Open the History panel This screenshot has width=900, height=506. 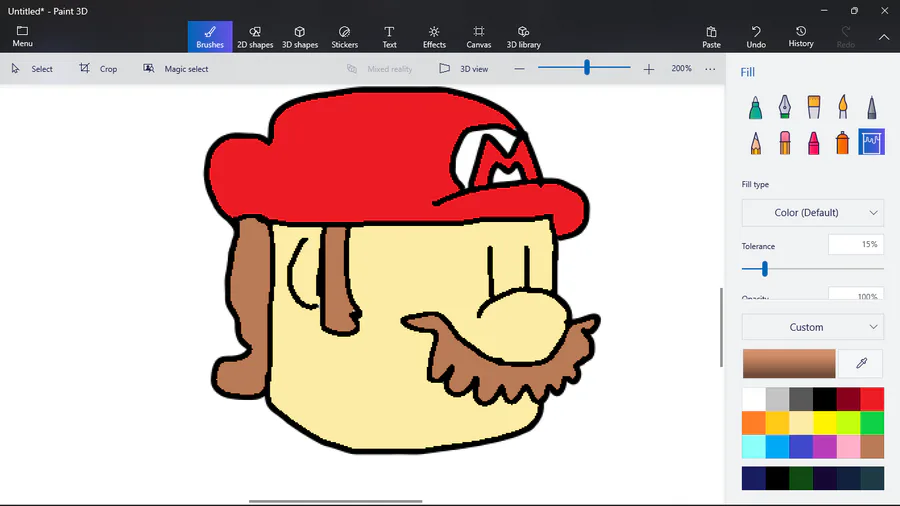pos(801,37)
